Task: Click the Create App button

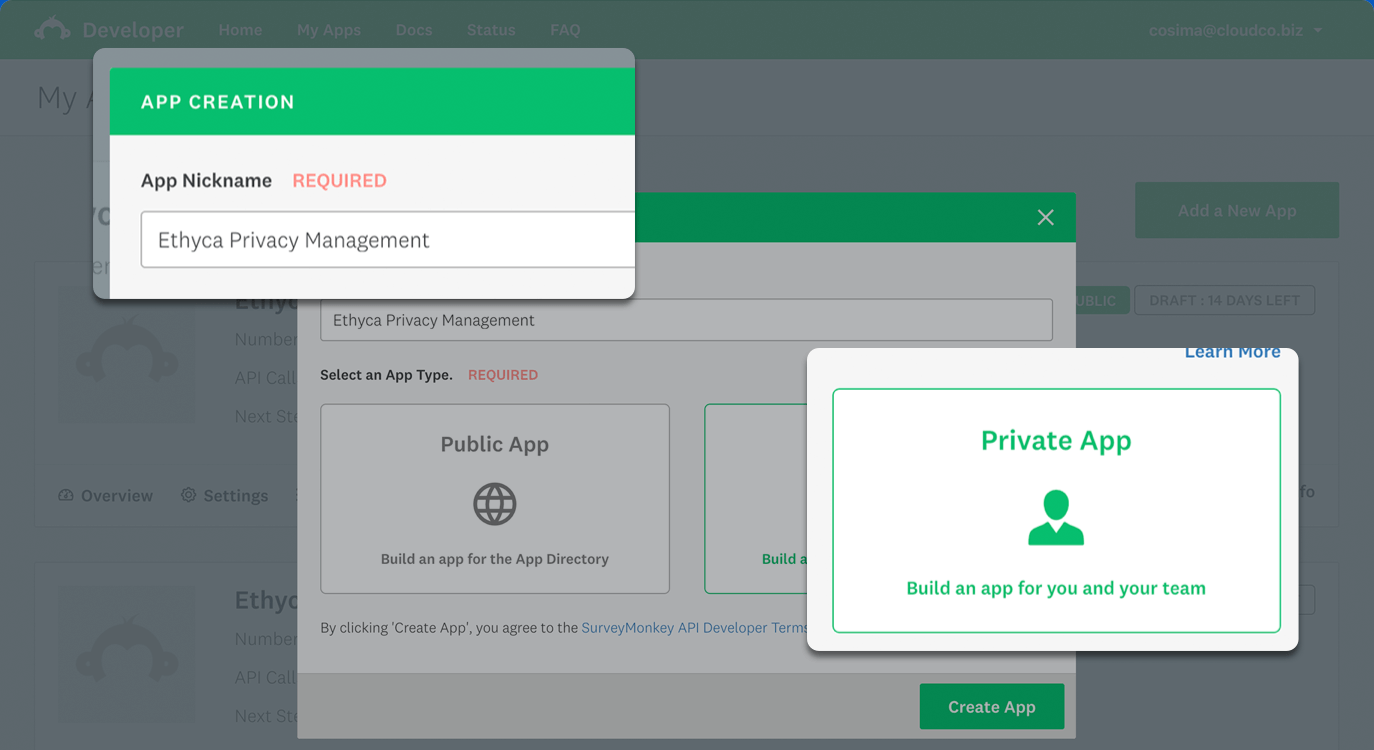Action: 992,707
